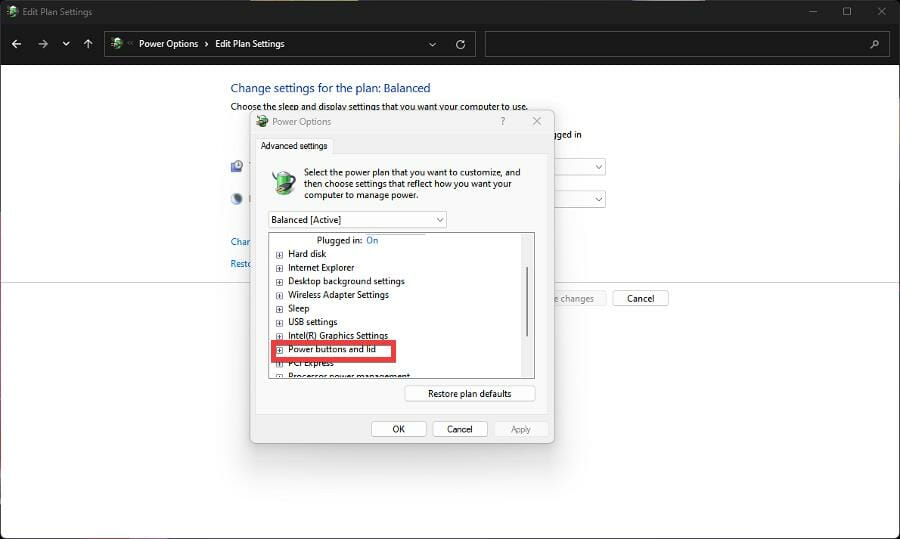The width and height of the screenshot is (900, 539).
Task: Select PCI Express tree item
Action: point(311,363)
